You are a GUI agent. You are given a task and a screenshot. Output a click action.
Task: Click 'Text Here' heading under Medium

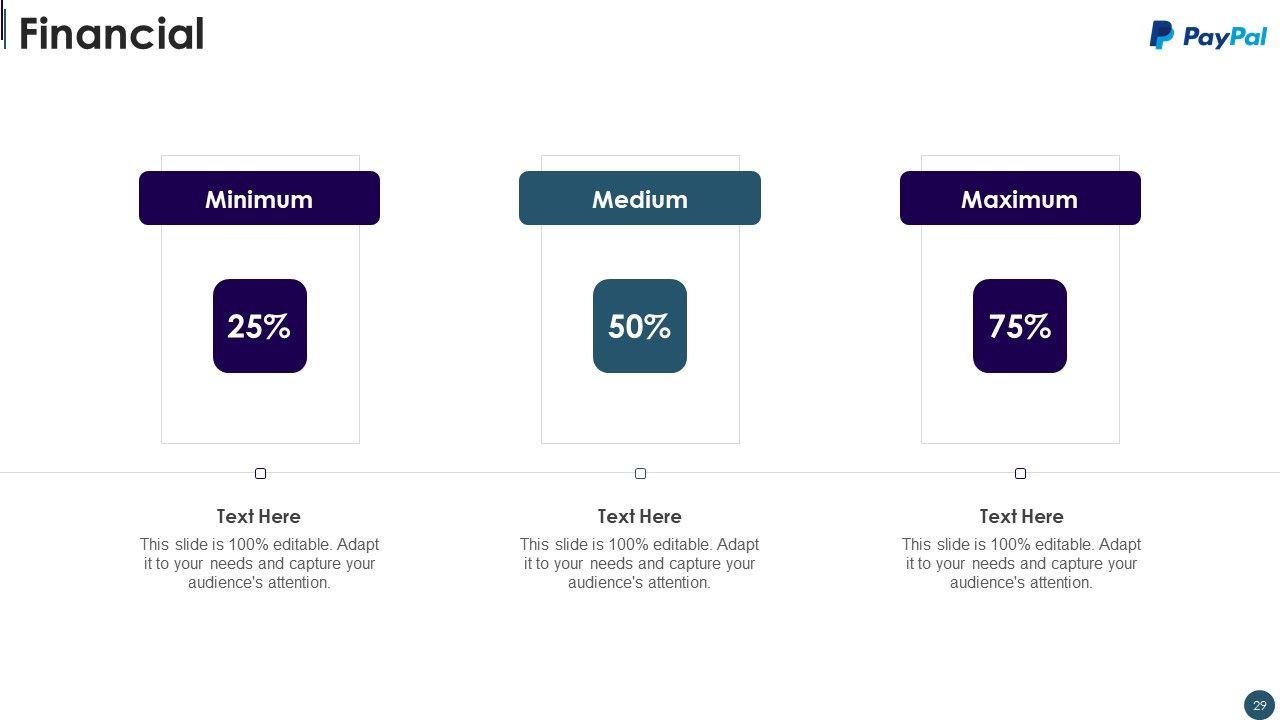click(x=640, y=516)
